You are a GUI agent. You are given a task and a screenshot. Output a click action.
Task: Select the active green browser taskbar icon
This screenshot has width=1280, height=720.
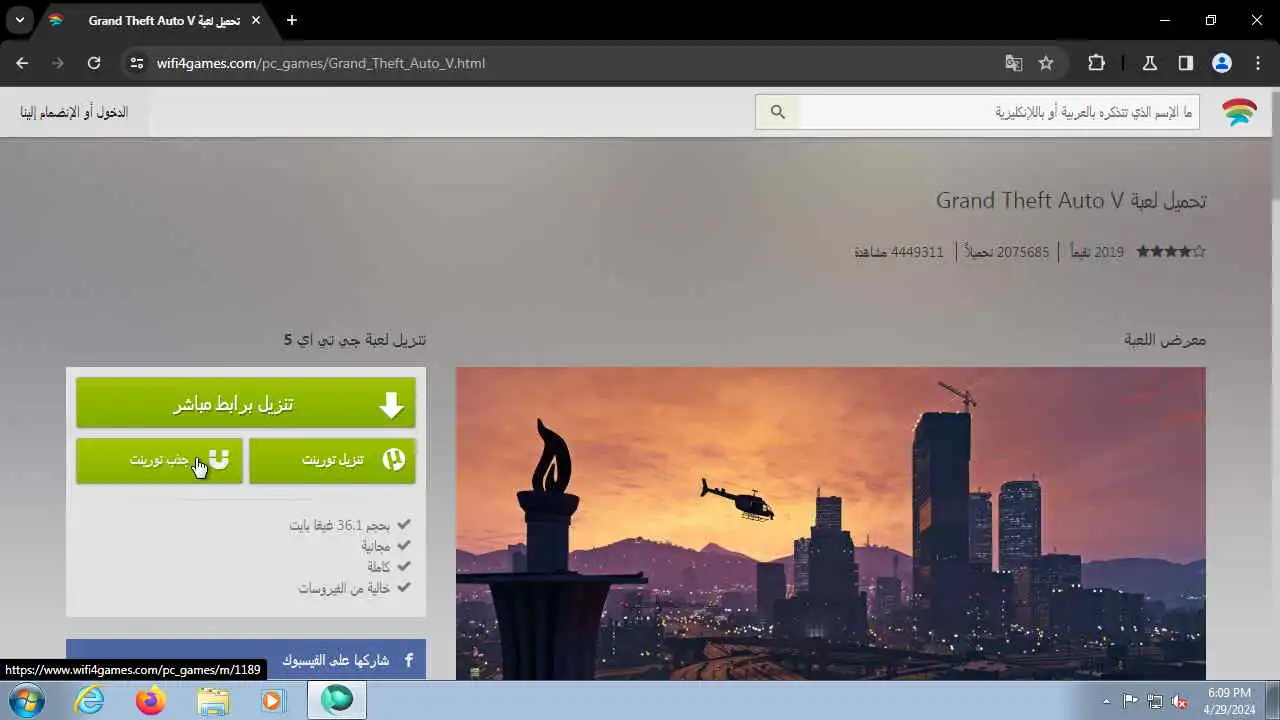[336, 700]
